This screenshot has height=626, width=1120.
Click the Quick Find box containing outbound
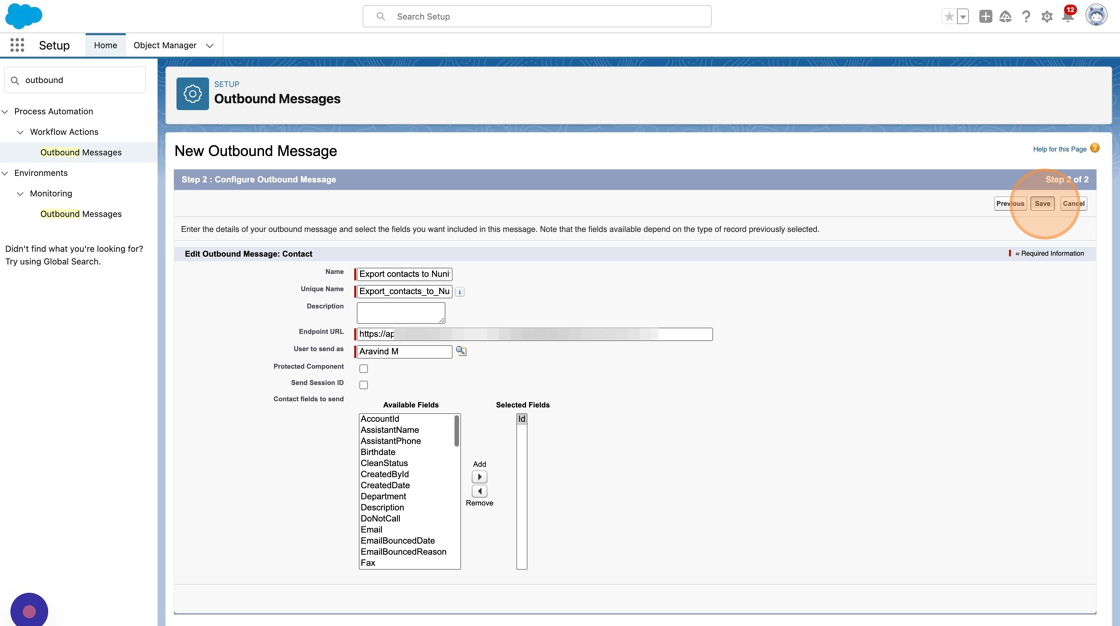coord(75,80)
